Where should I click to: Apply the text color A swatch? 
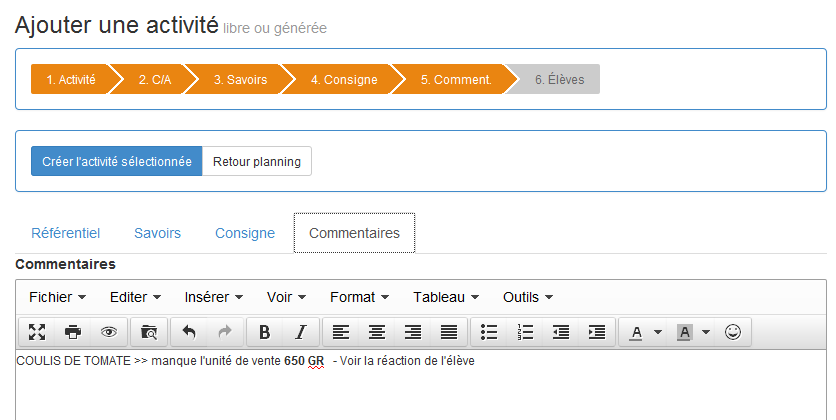click(636, 332)
